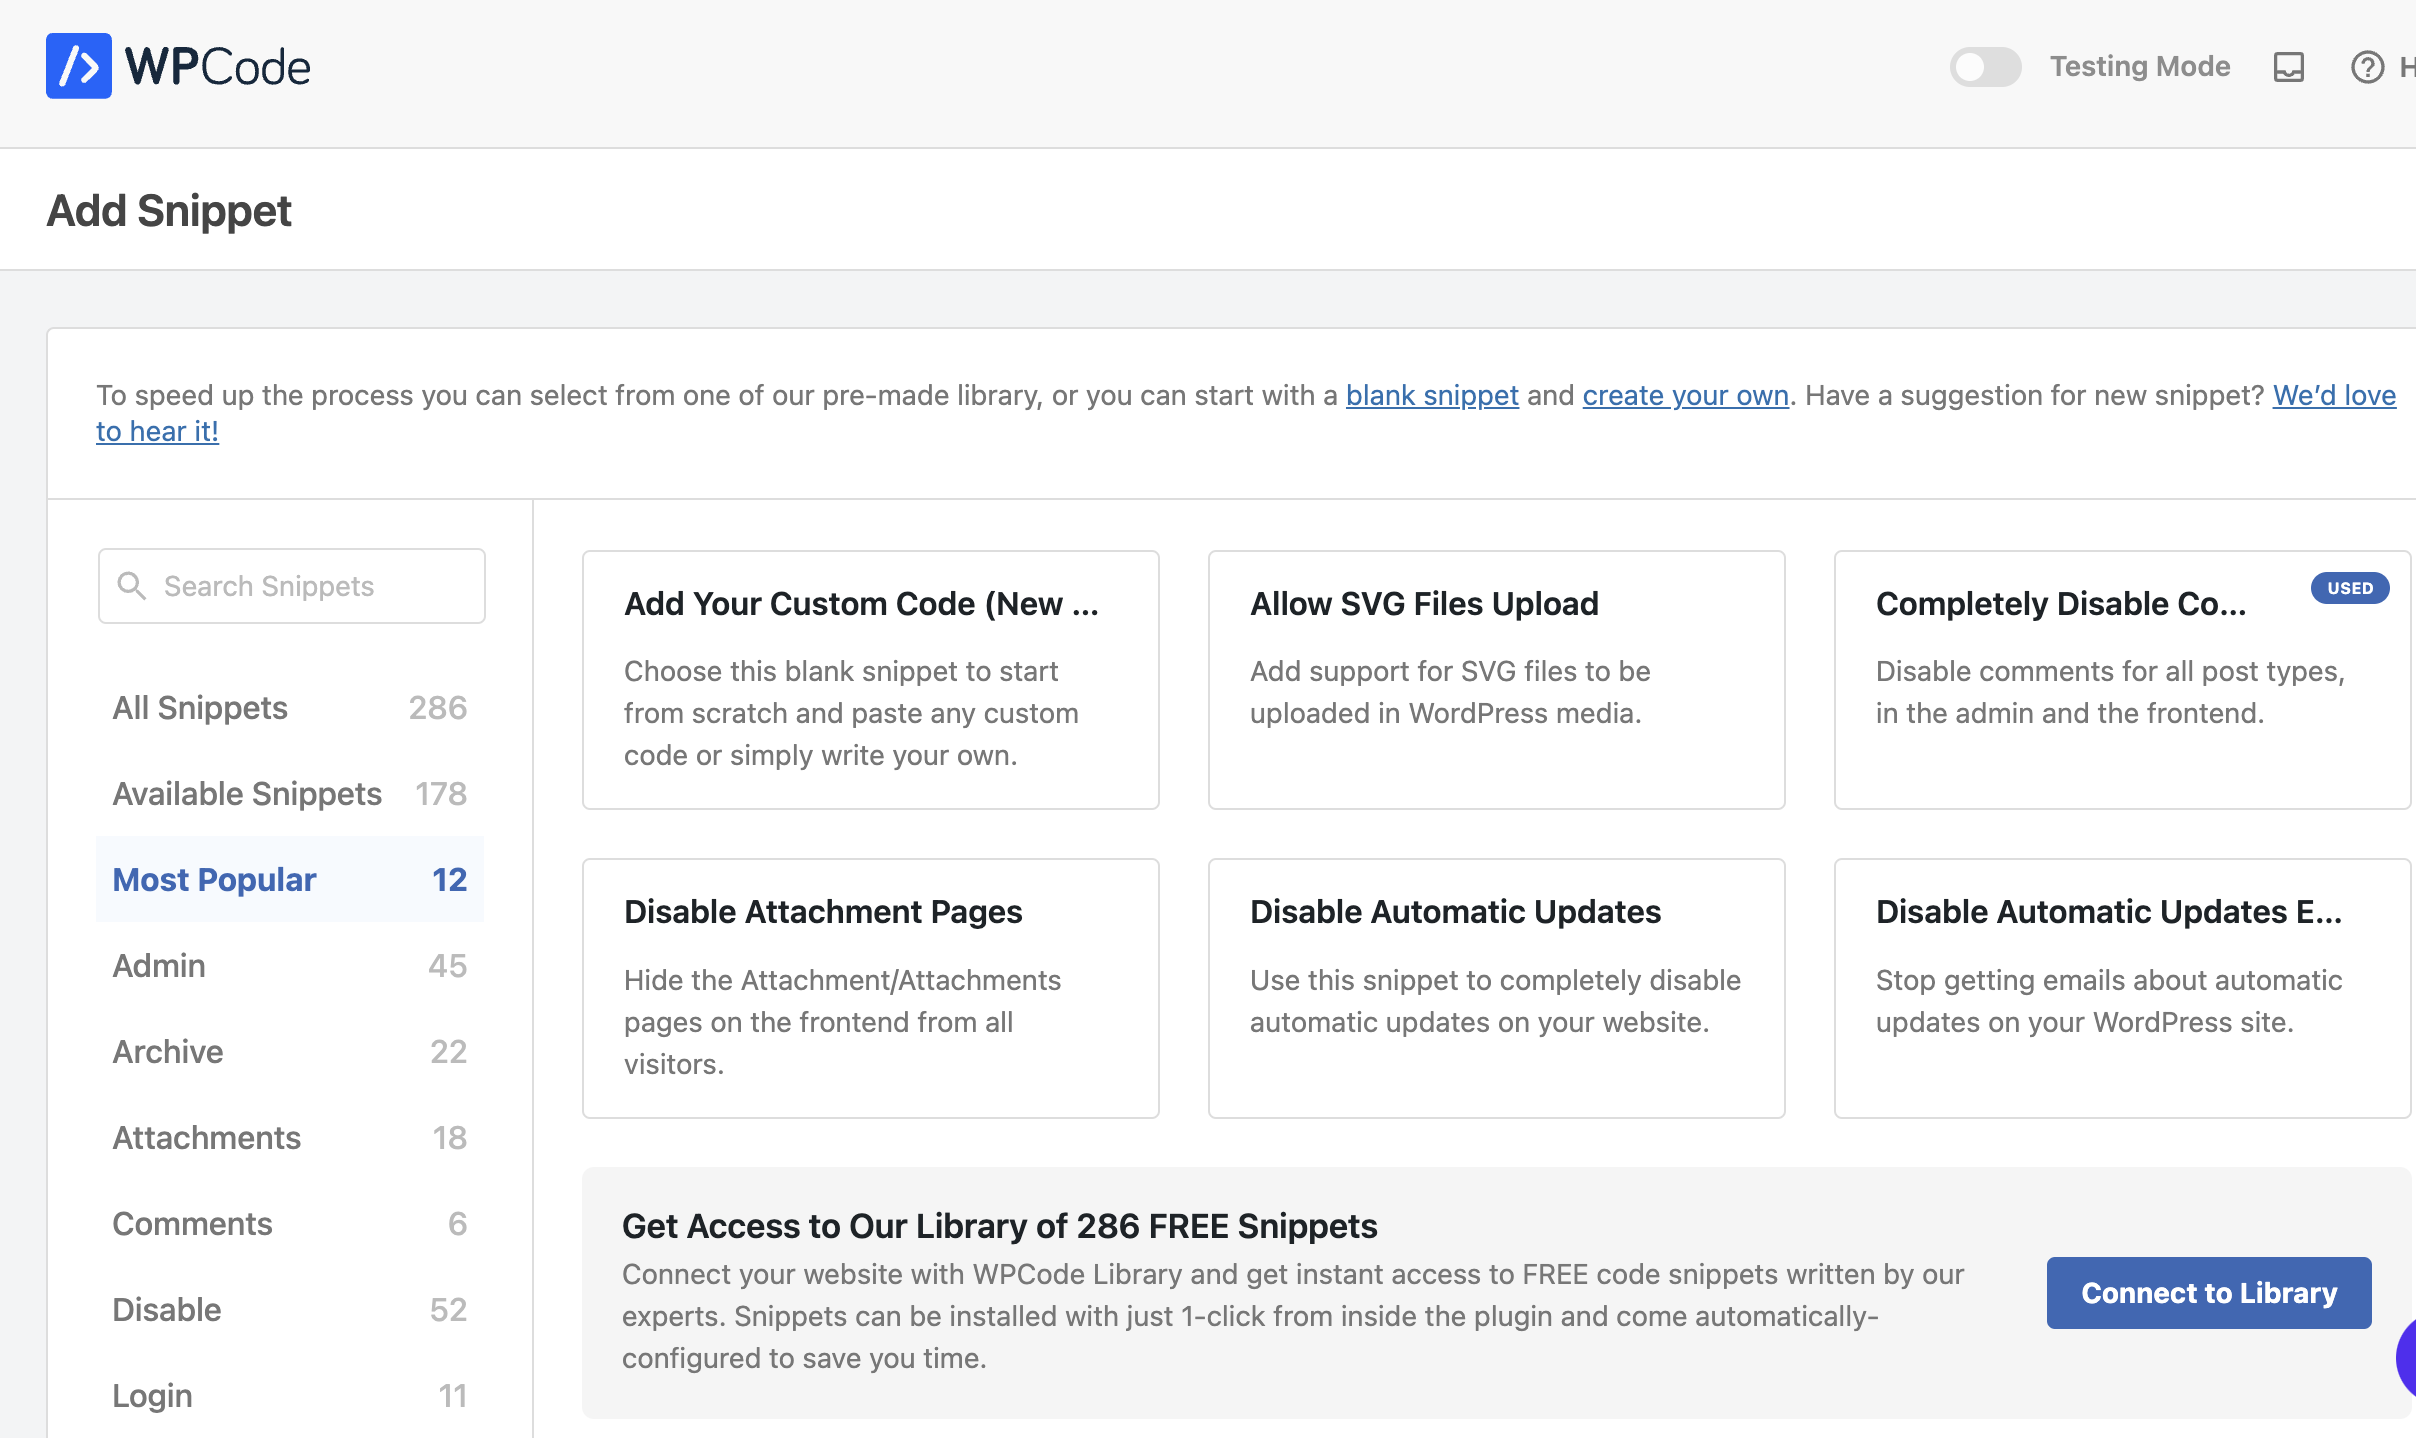
Task: Open the Attachments snippets category
Action: pos(290,1138)
